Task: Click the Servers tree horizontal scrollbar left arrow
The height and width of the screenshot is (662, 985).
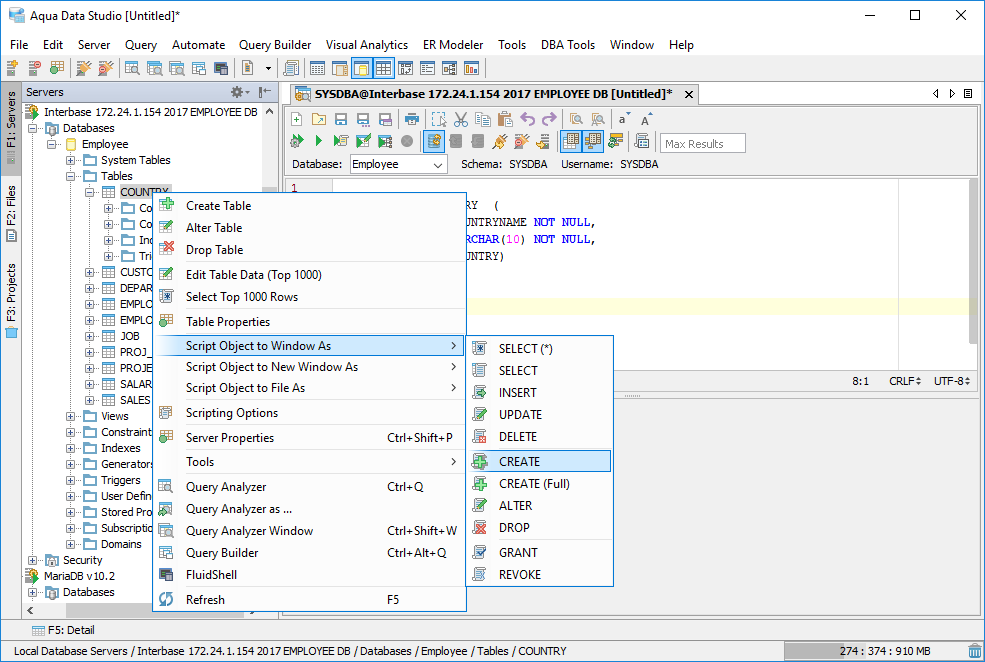Action: coord(30,610)
